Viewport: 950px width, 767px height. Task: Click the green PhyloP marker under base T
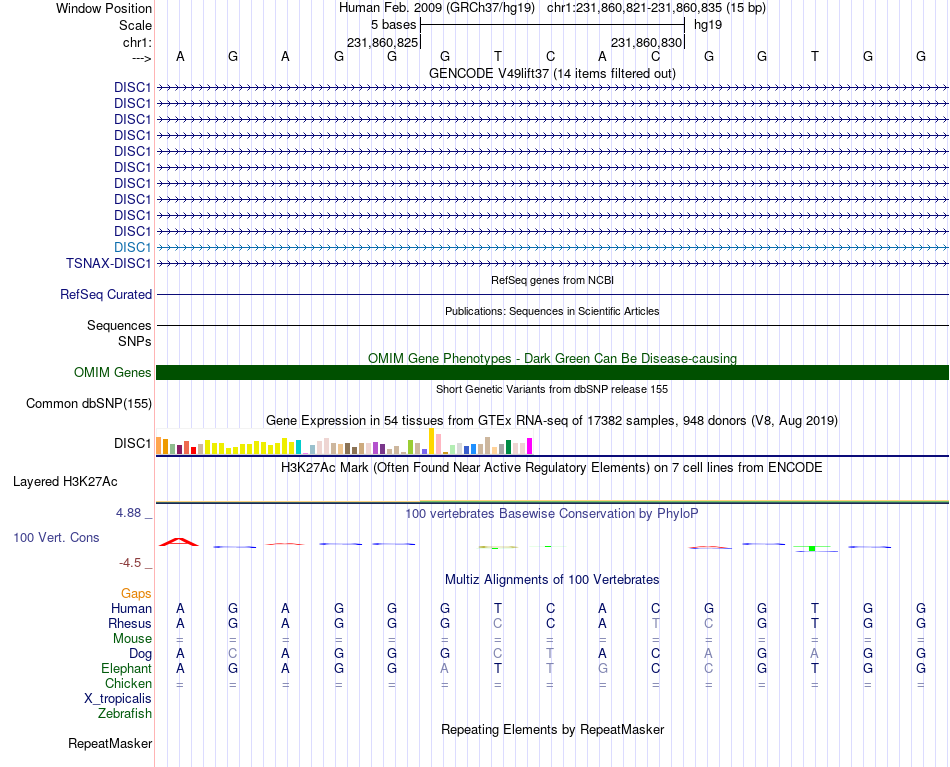(x=812, y=548)
